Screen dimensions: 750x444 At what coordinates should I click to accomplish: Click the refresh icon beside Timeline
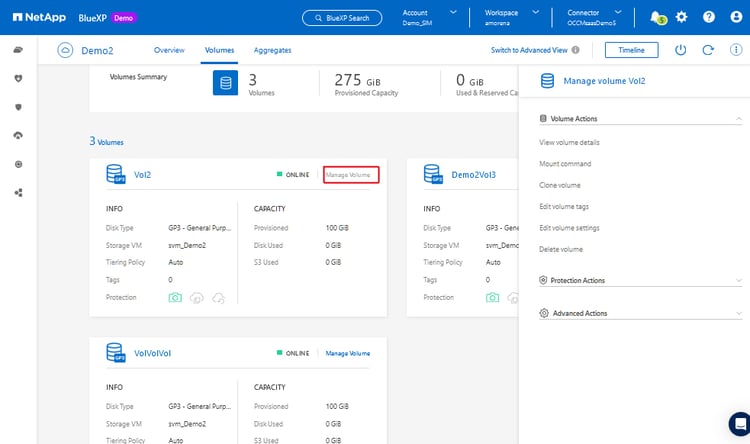click(708, 50)
